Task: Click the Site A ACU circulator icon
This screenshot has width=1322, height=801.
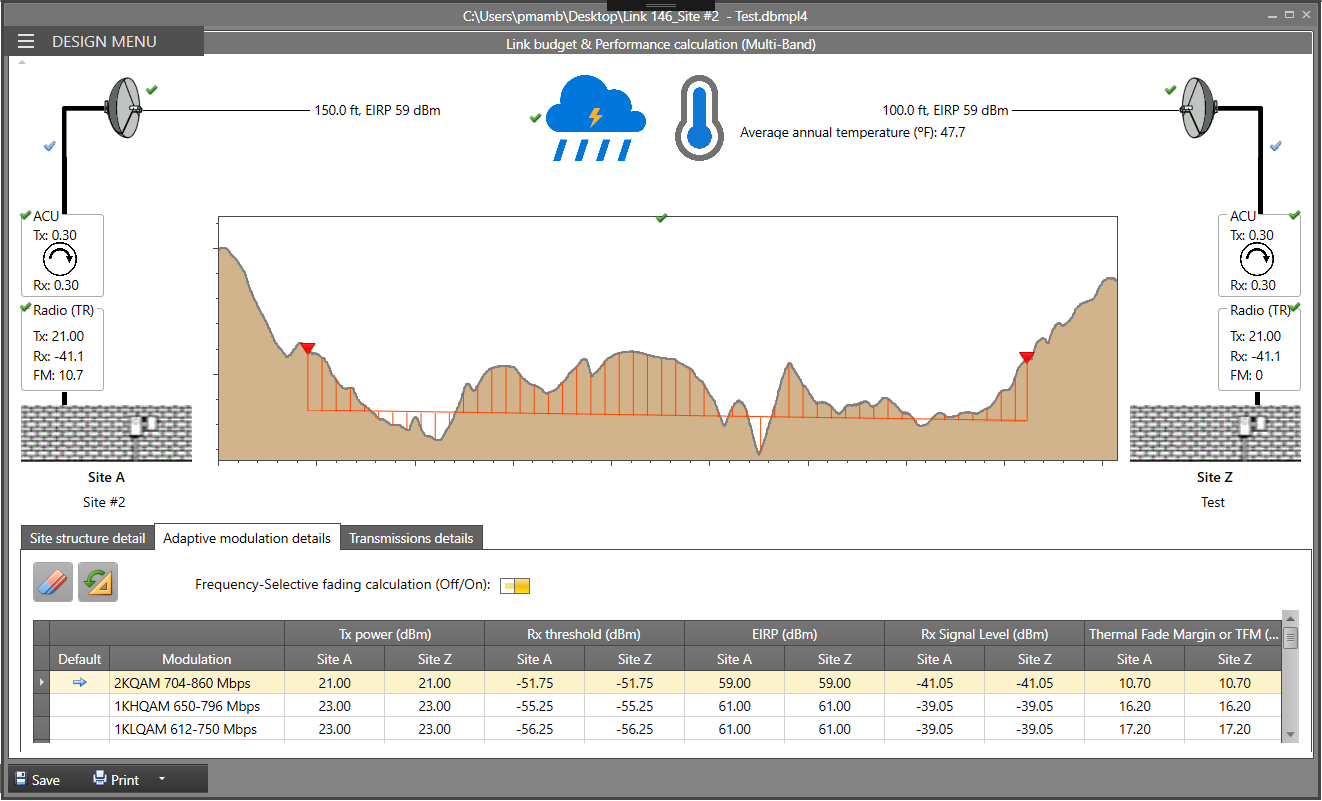Action: point(62,260)
